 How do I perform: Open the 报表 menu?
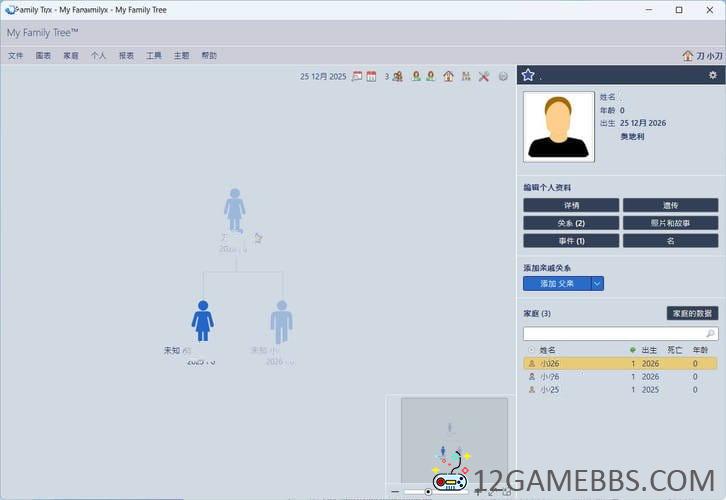point(126,56)
